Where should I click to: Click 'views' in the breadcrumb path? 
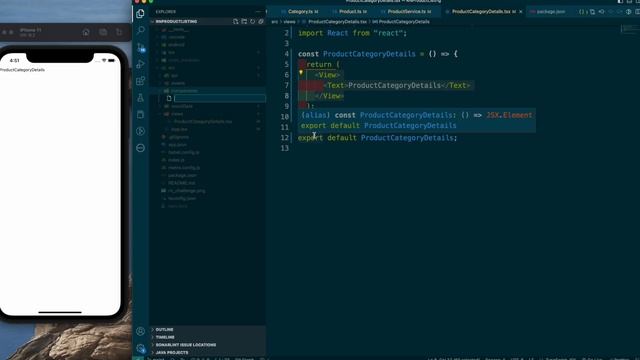289,22
